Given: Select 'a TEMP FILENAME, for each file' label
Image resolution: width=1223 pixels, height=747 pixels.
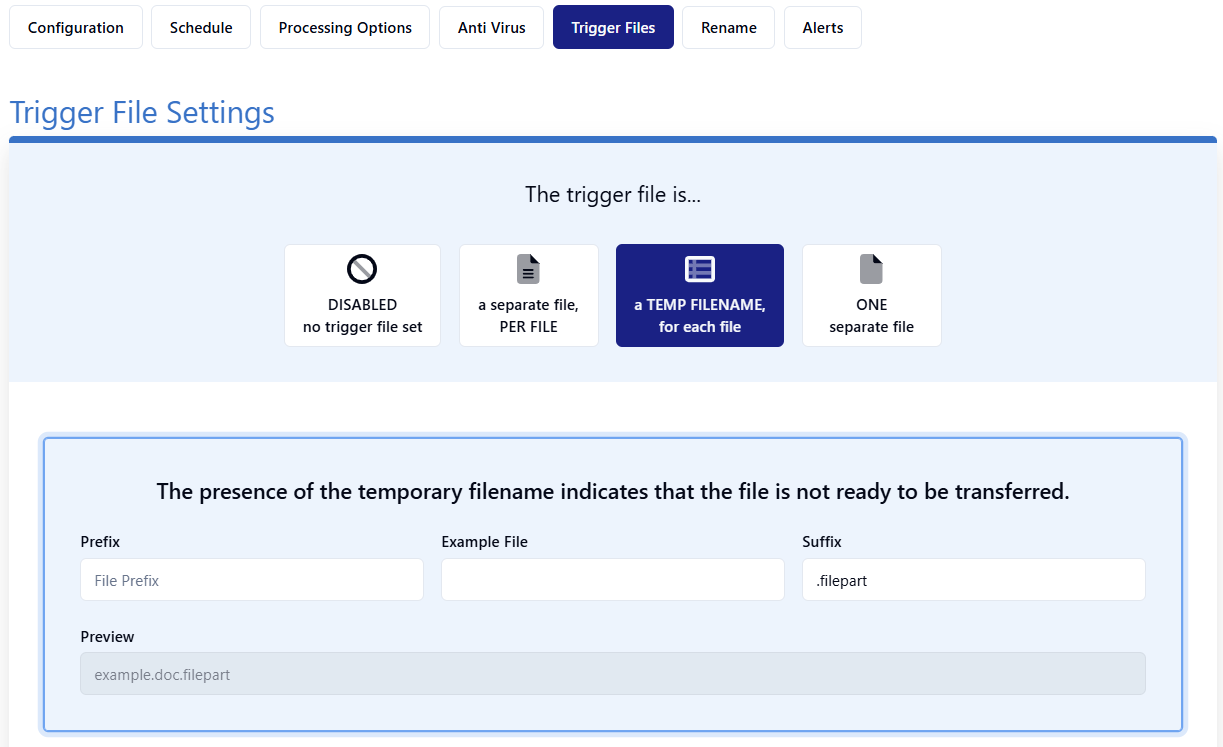Looking at the screenshot, I should click(699, 316).
